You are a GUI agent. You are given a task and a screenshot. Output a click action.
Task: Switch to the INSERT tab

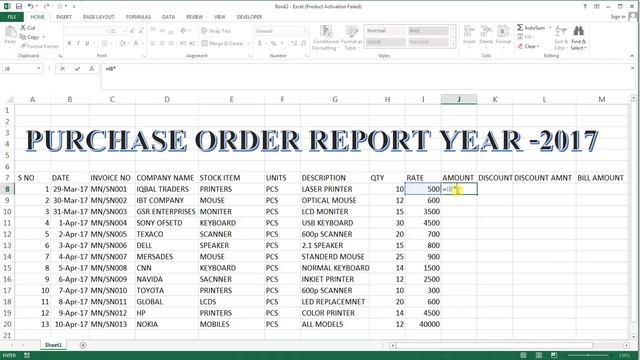point(64,17)
